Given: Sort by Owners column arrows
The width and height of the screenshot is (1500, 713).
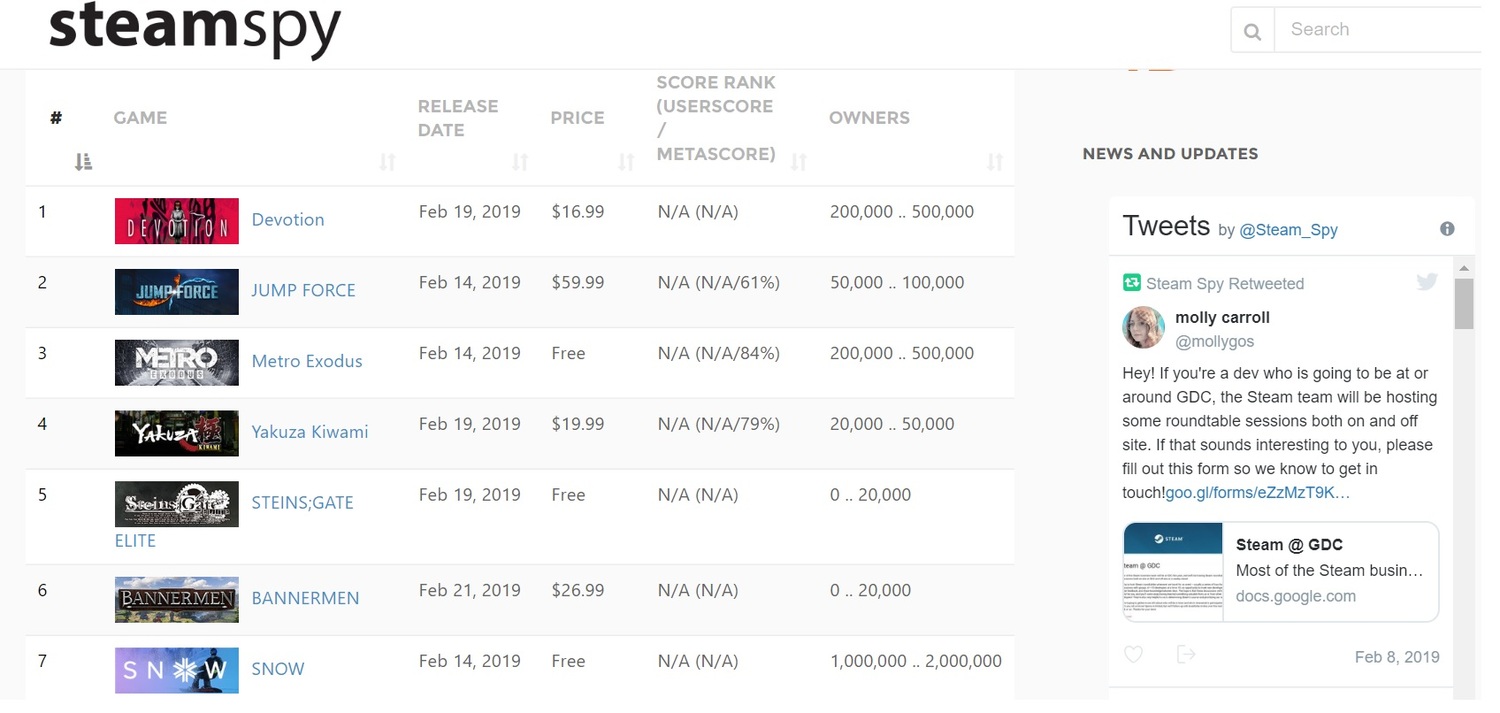Looking at the screenshot, I should [994, 162].
